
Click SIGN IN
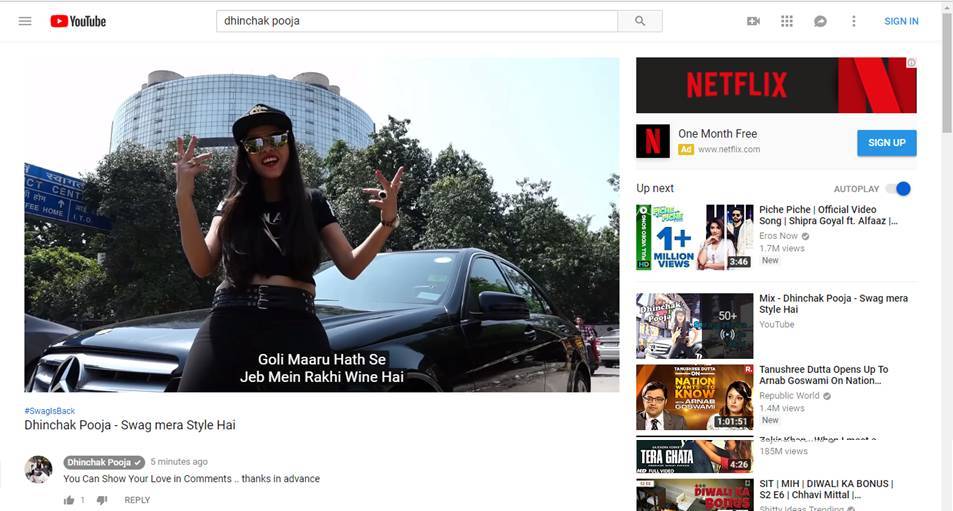pos(901,21)
